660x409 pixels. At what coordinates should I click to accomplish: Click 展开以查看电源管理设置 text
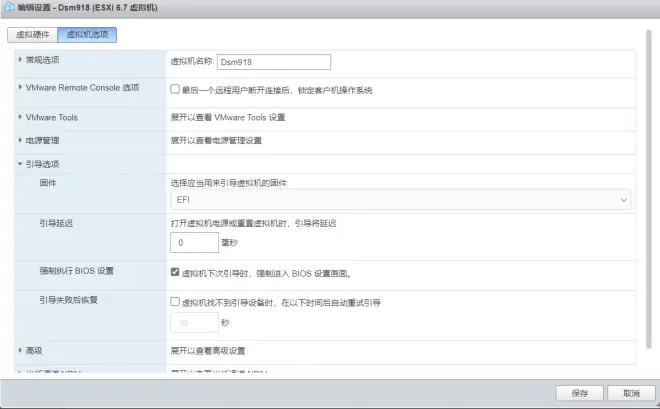[216, 141]
